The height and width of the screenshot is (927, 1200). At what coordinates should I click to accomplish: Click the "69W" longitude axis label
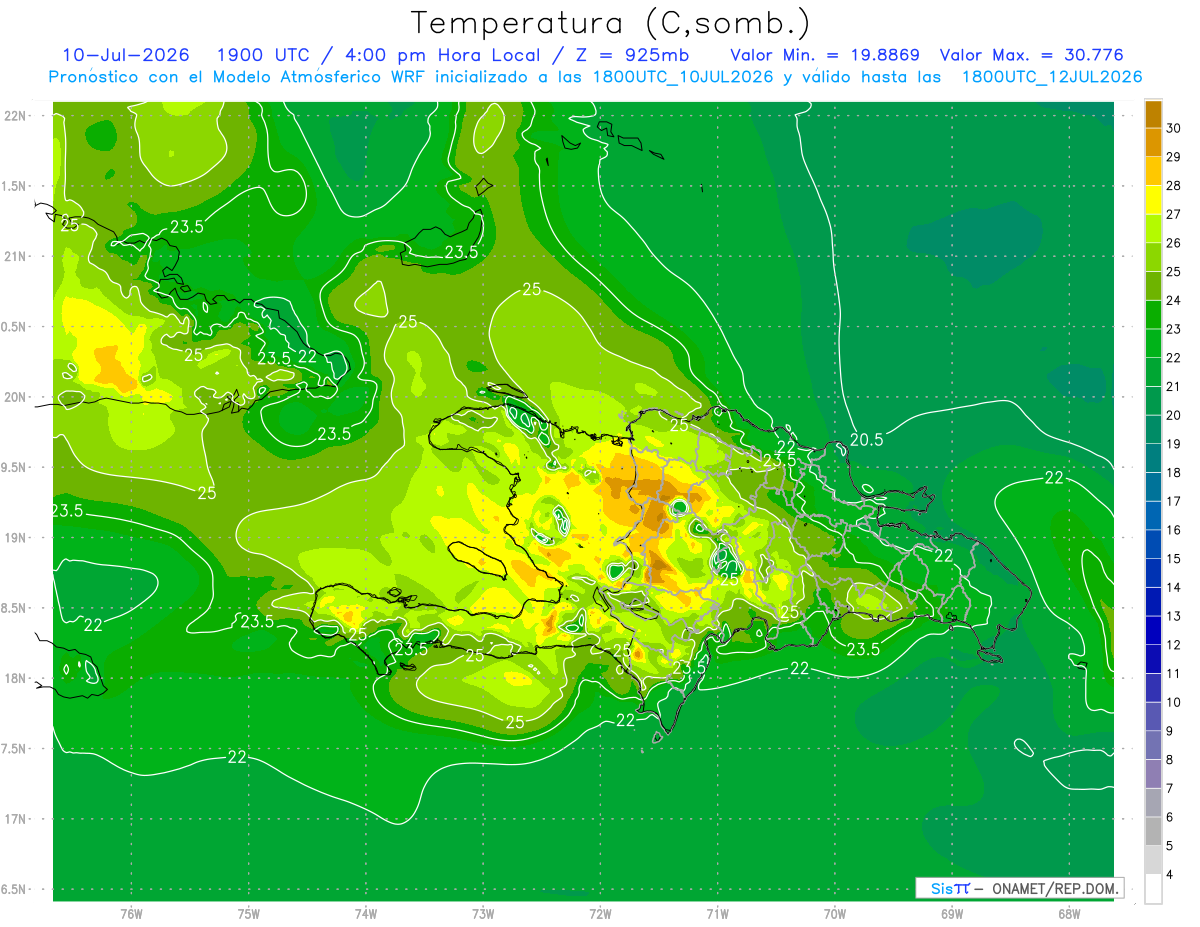tap(952, 913)
